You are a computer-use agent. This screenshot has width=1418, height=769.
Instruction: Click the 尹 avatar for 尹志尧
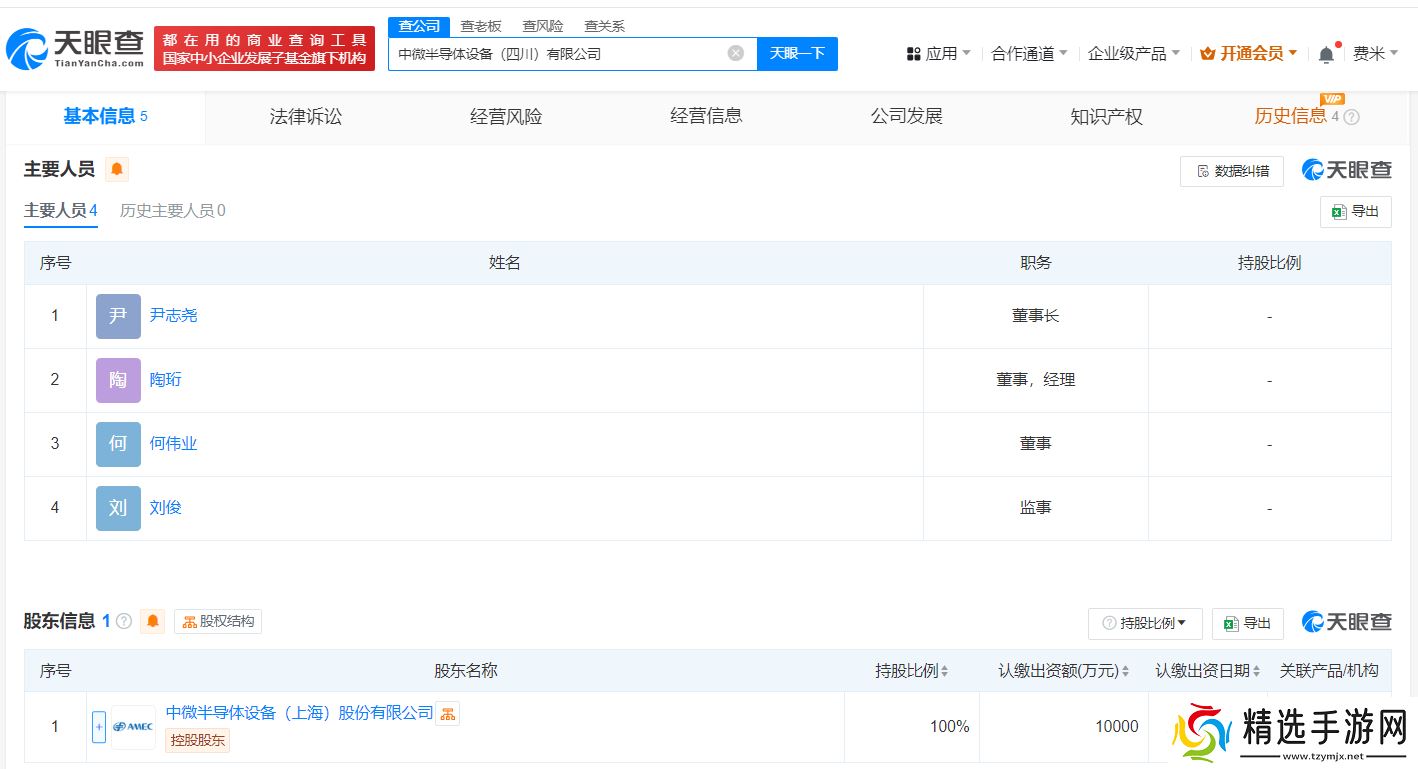tap(118, 316)
